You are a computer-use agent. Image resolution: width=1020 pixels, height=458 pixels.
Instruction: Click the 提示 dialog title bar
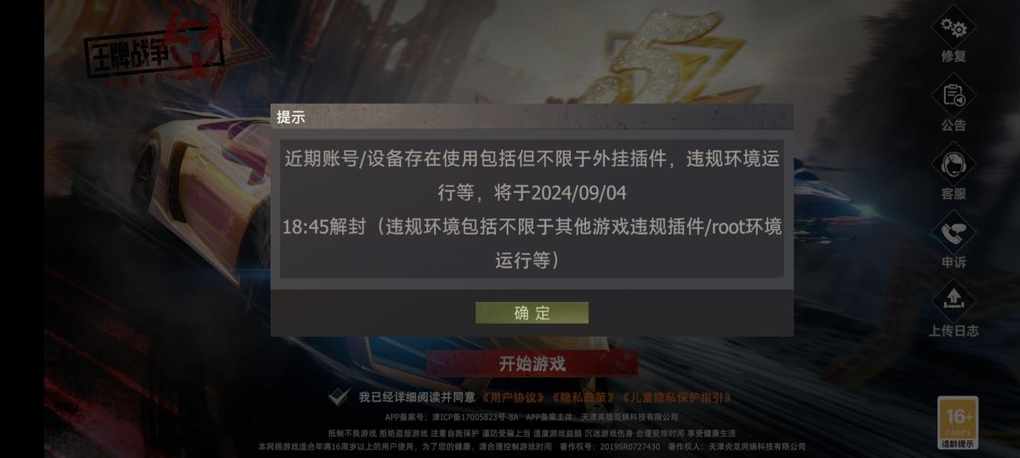(531, 117)
